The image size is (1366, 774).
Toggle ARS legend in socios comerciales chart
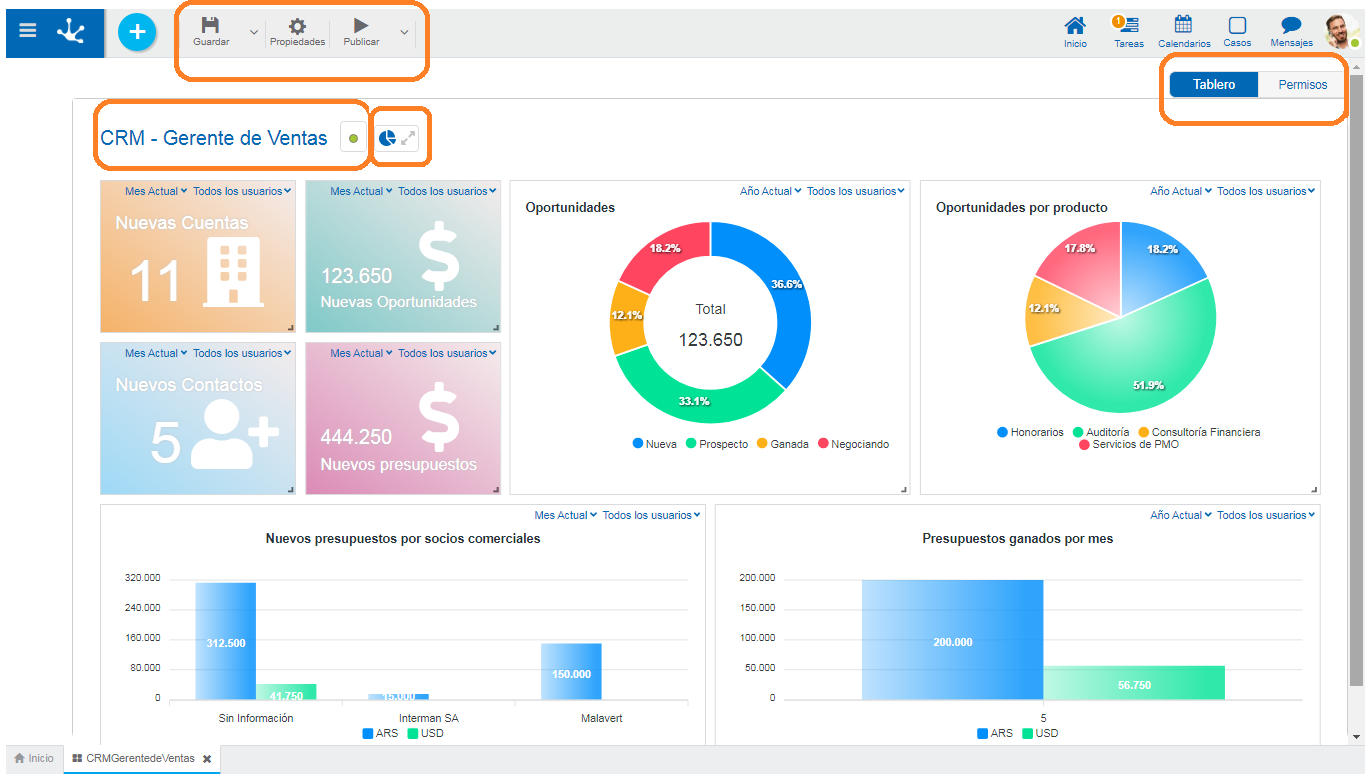(380, 733)
